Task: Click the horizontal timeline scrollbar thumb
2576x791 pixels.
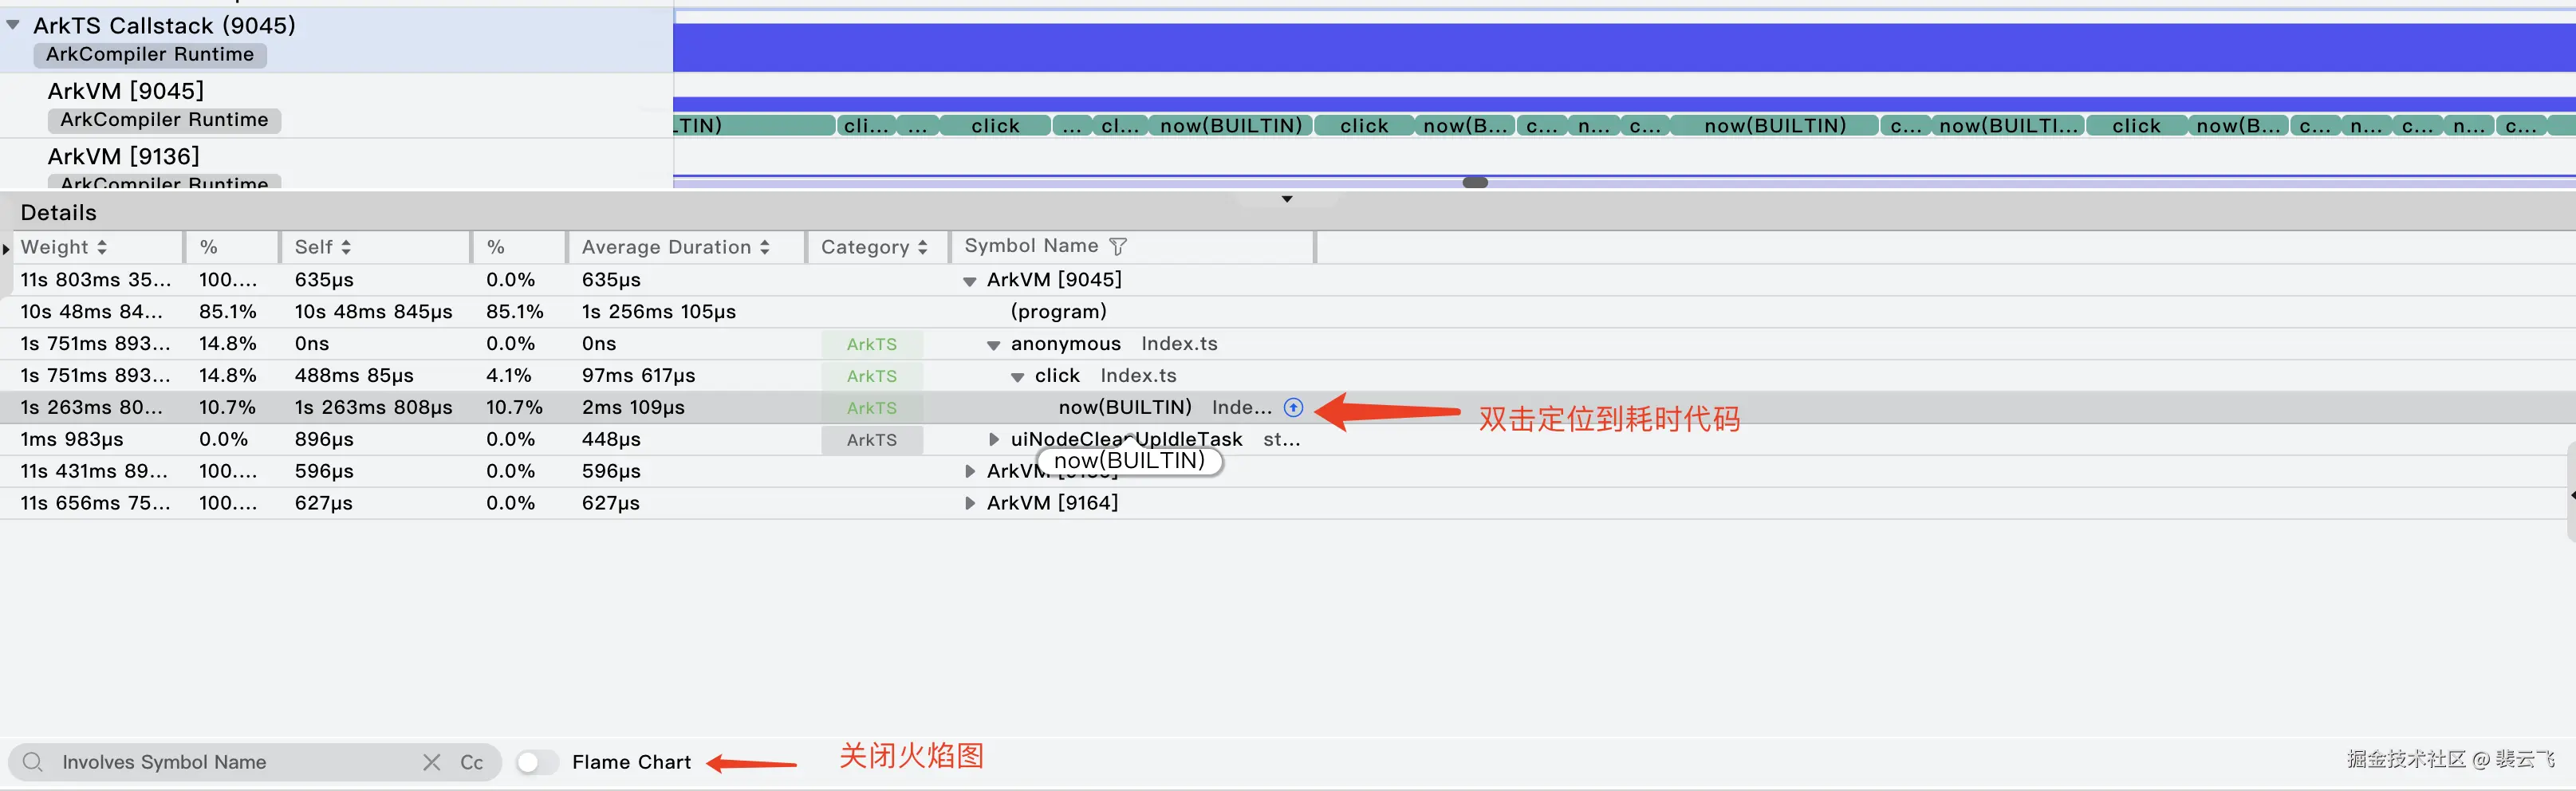Action: (1475, 182)
